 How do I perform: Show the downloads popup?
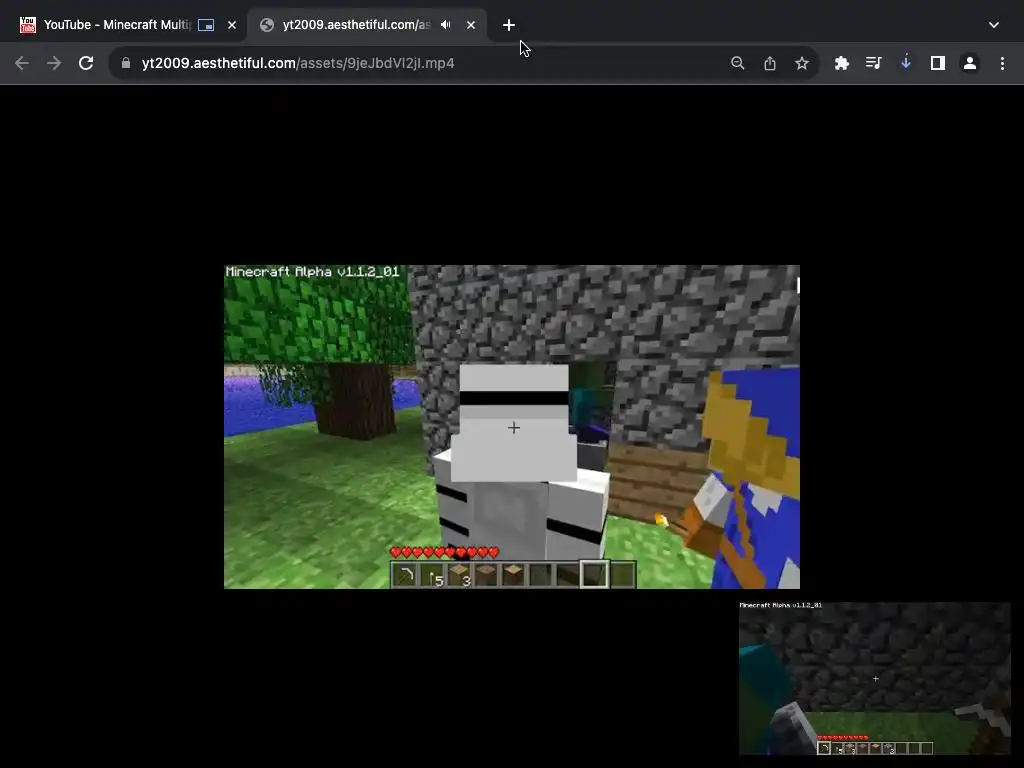[906, 63]
